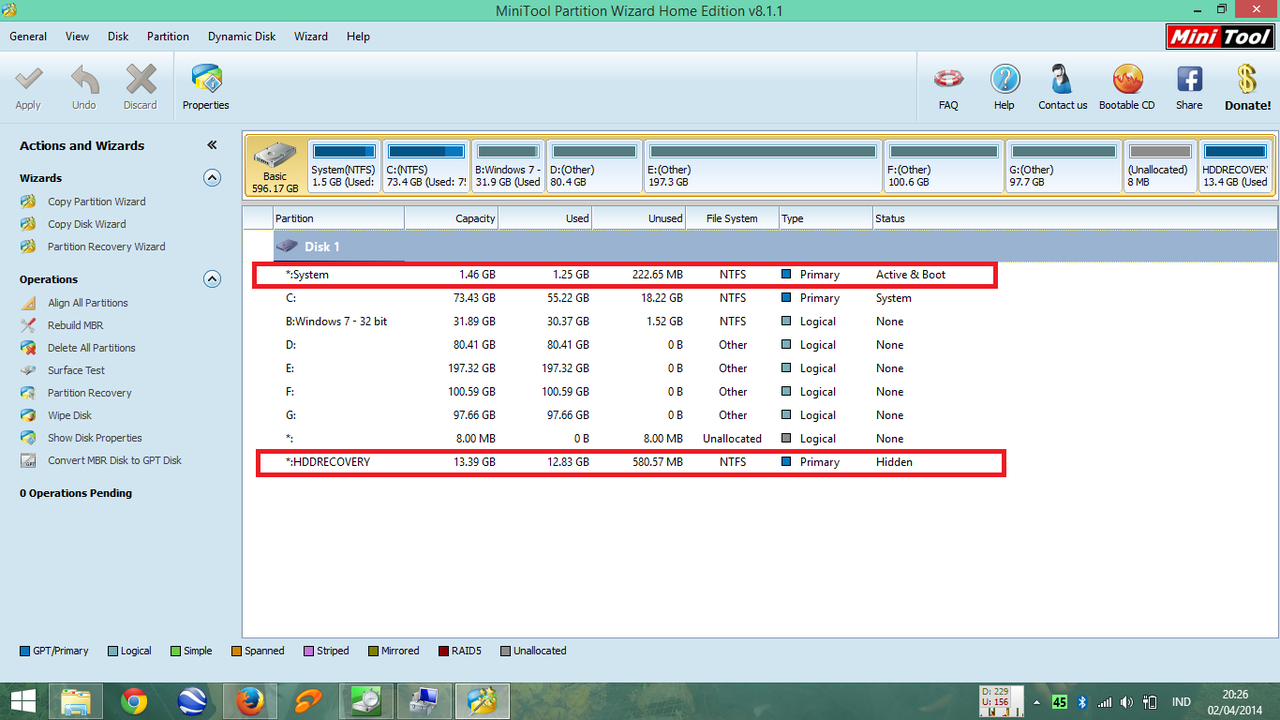Select the Unallocated 8 MB disk map block
Viewport: 1280px width, 720px height.
click(1160, 166)
